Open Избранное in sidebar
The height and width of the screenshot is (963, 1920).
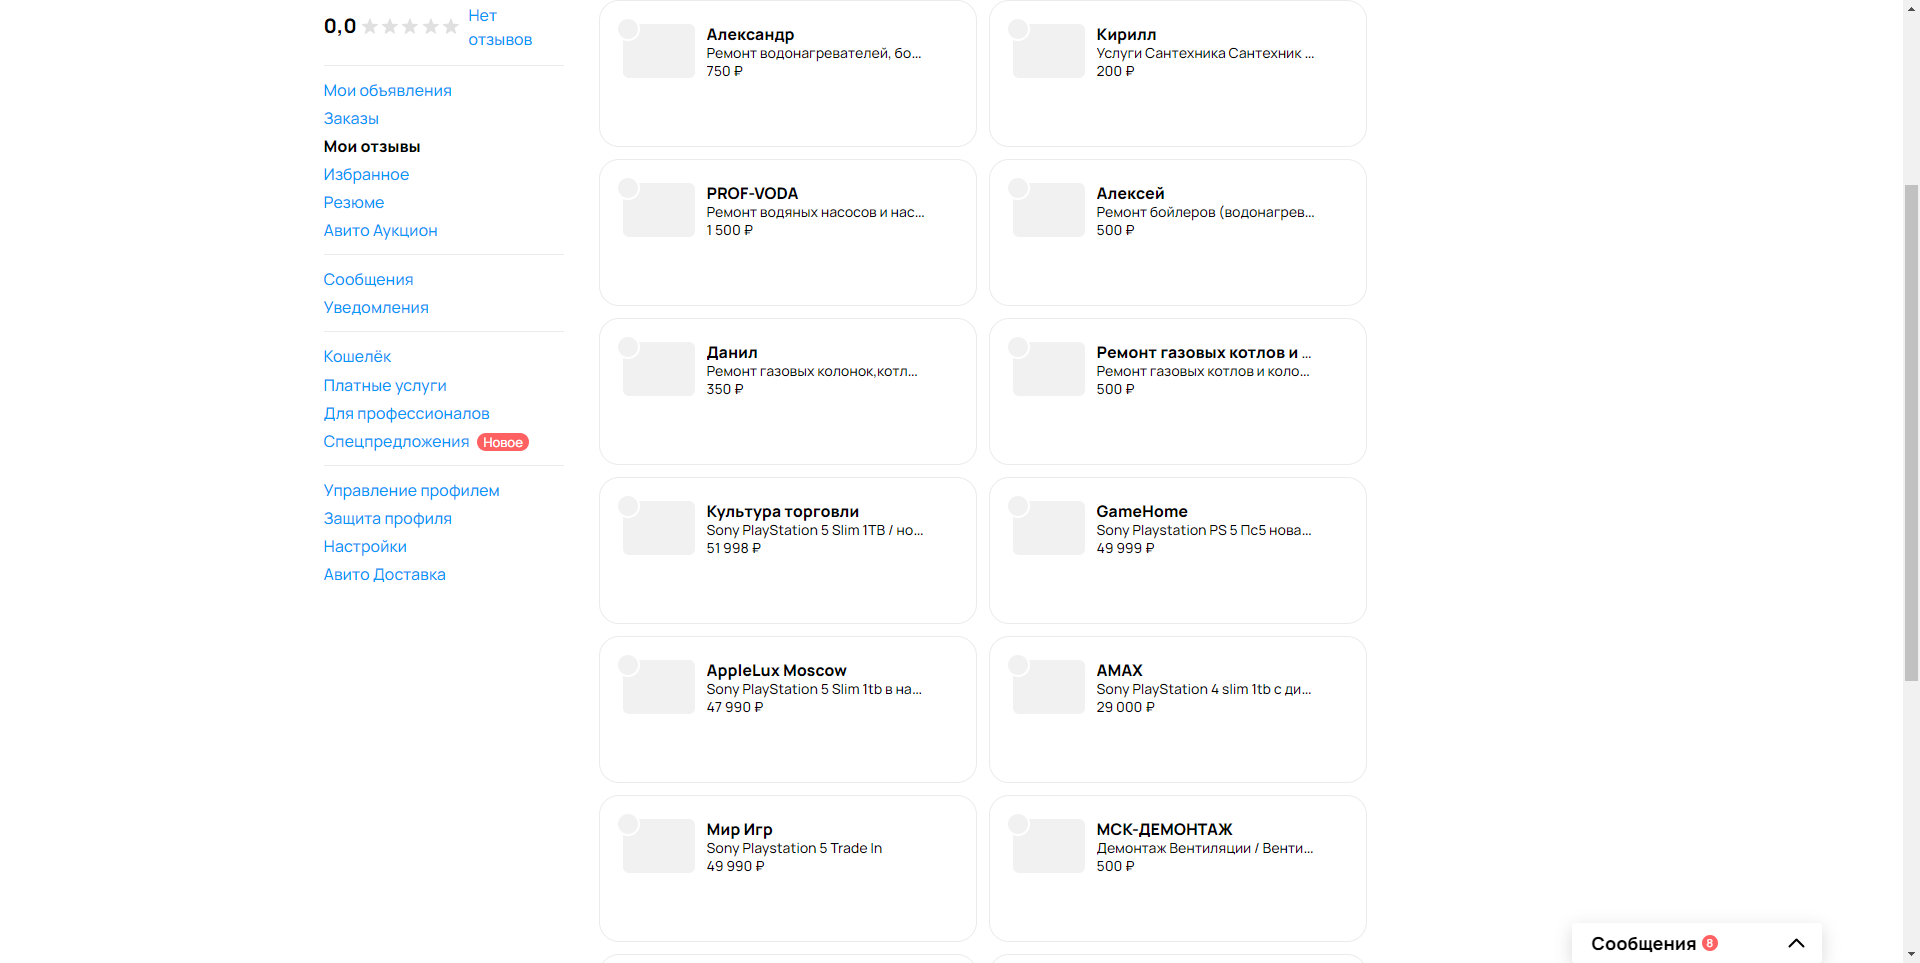(366, 174)
